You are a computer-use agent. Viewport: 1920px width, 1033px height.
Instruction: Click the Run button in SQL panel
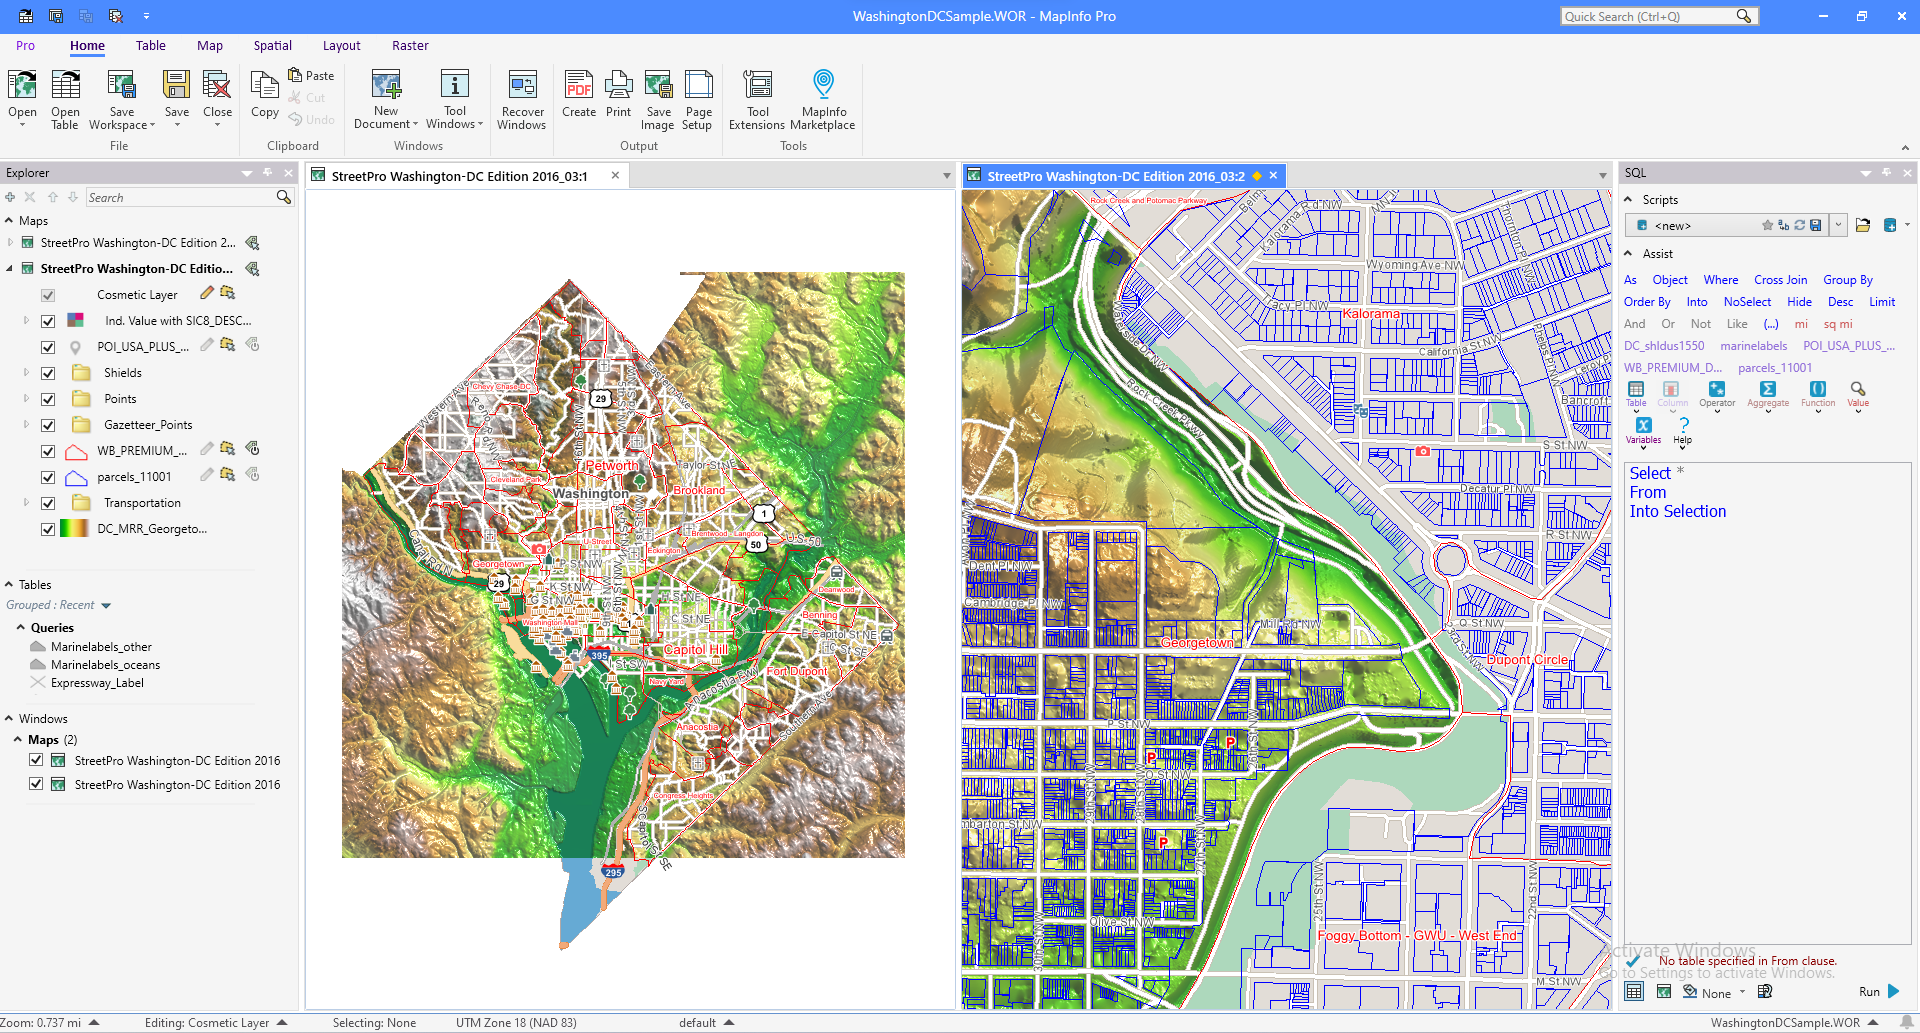click(x=1879, y=991)
